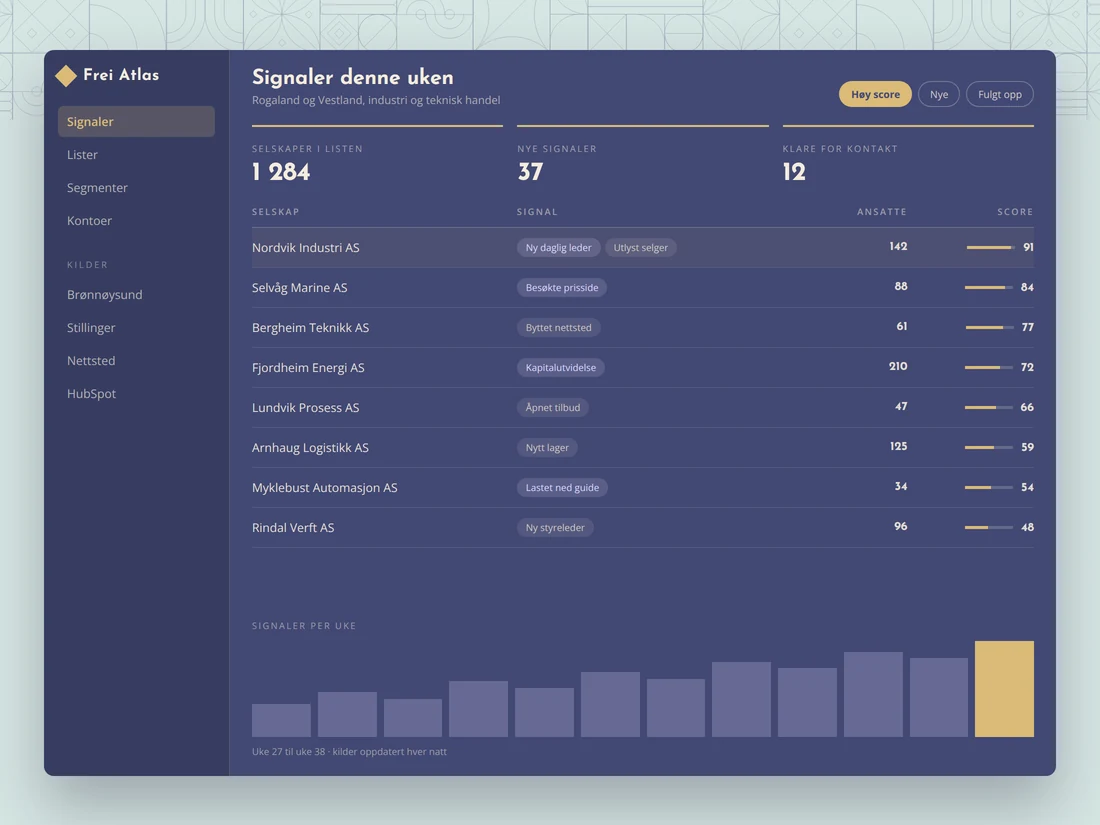Activate the Høy score filter
The width and height of the screenshot is (1100, 825).
(875, 94)
